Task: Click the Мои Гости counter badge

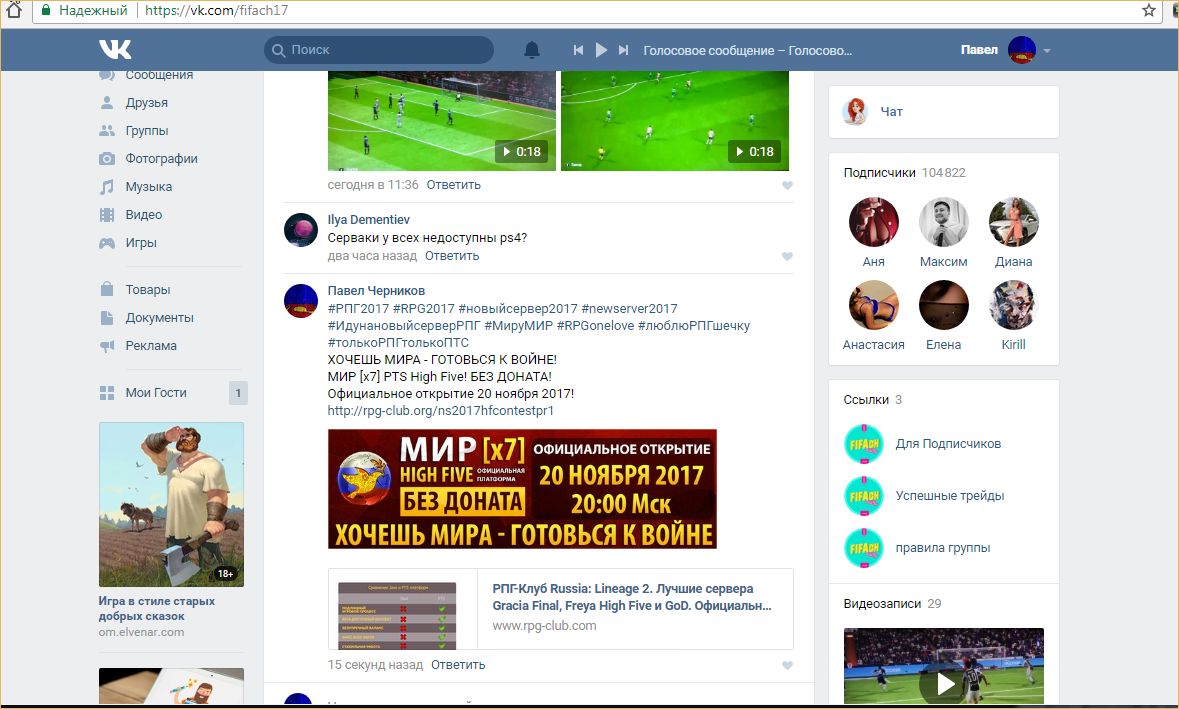Action: click(238, 392)
